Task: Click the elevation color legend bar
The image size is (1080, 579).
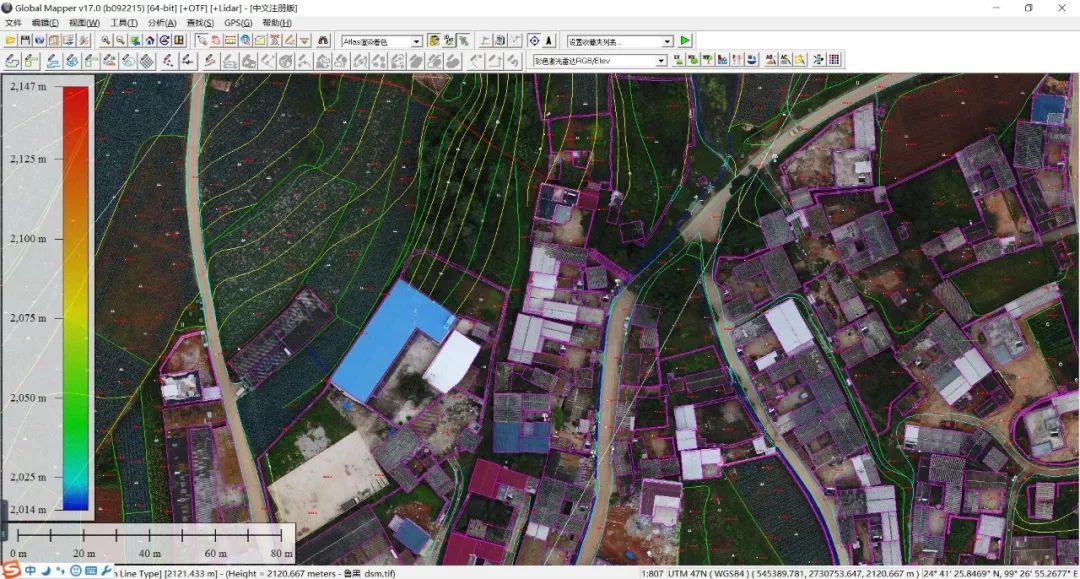Action: pyautogui.click(x=76, y=298)
